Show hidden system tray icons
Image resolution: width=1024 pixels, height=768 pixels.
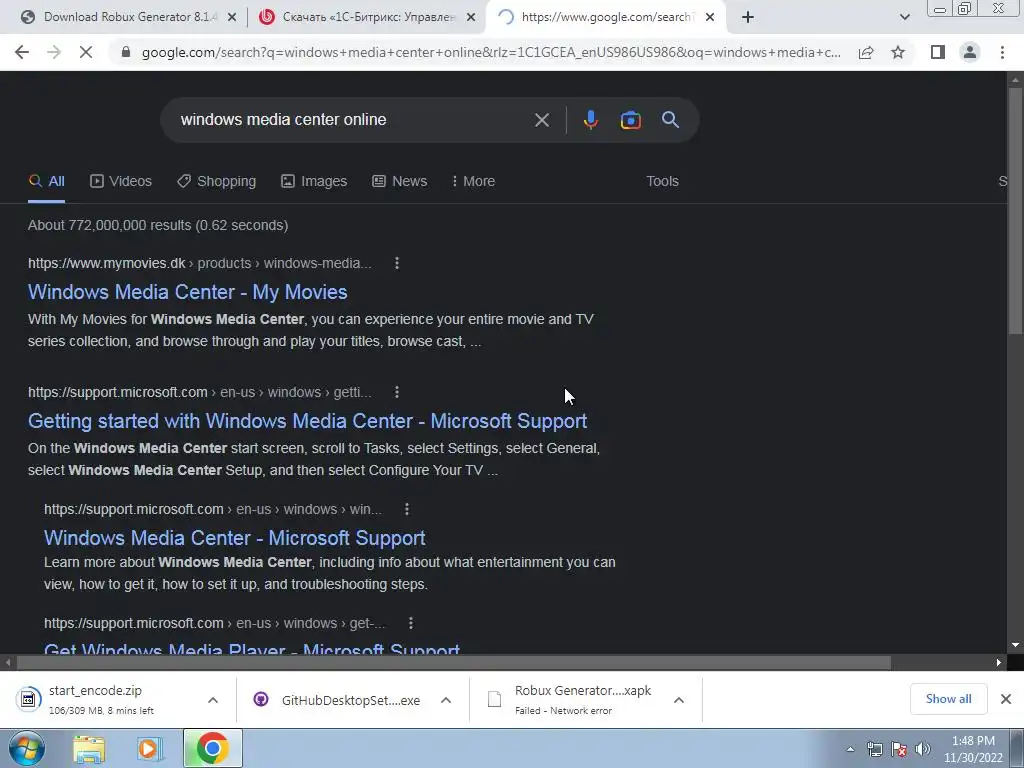tap(850, 750)
